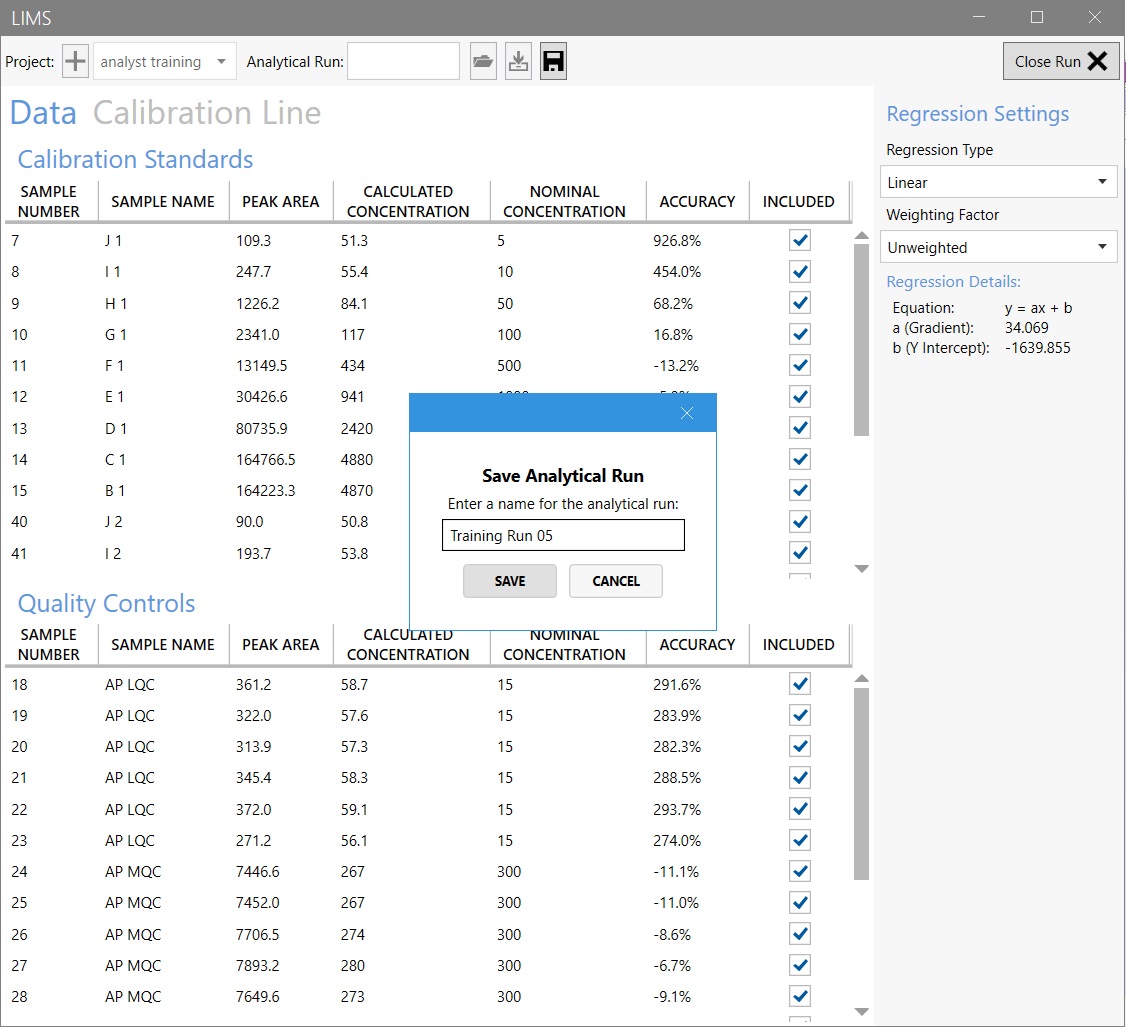The height and width of the screenshot is (1027, 1126).
Task: Toggle Included for sample F 1
Action: pyautogui.click(x=799, y=365)
